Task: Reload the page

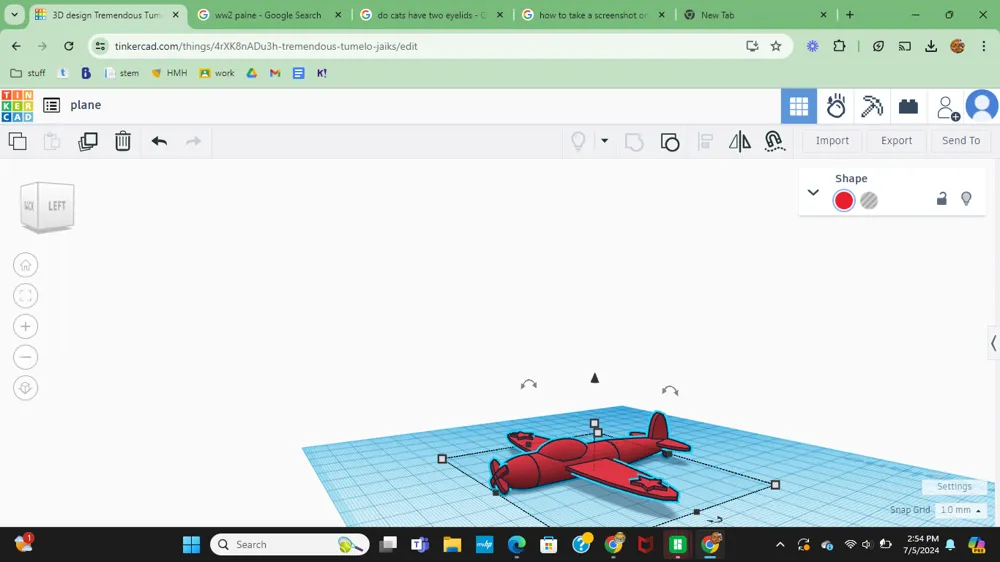Action: click(x=69, y=46)
